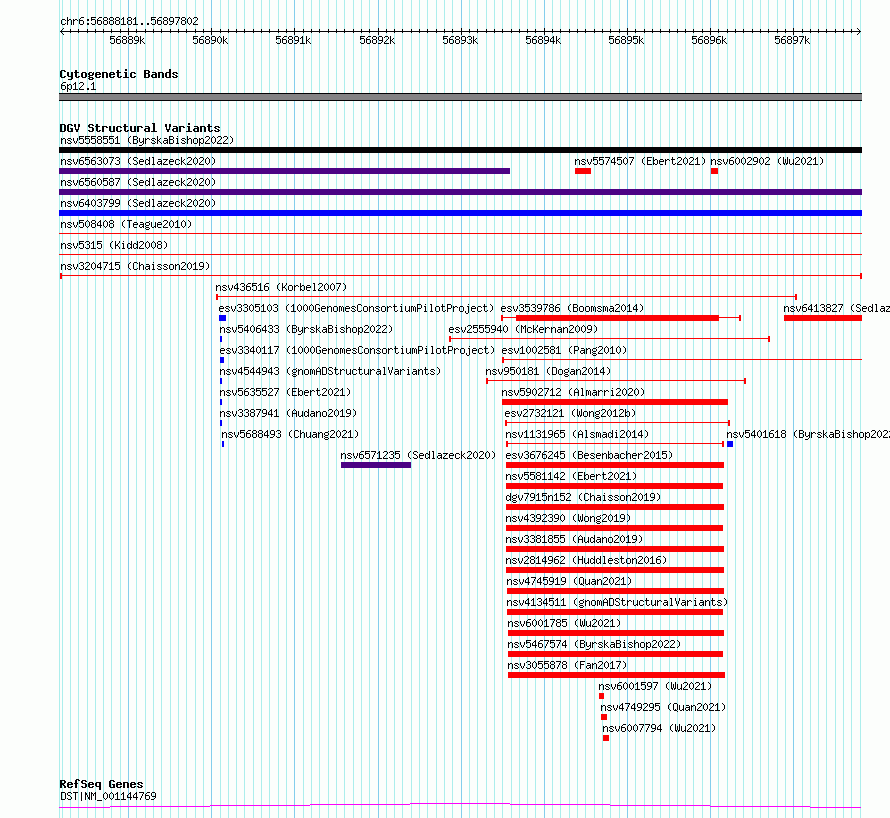Click the nsv6001597 Wu2021 red square
Screen dimensions: 890x818
click(602, 696)
